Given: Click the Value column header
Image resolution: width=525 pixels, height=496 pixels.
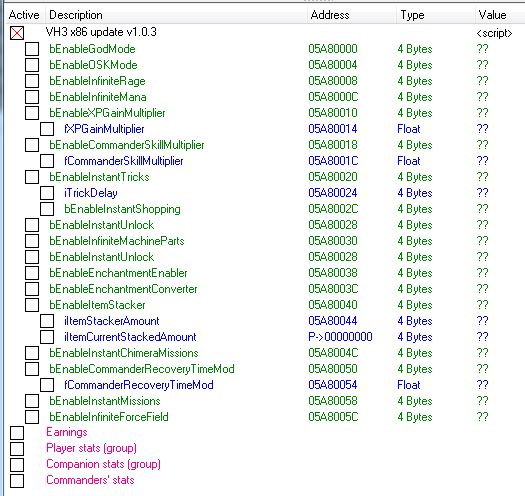Looking at the screenshot, I should point(500,15).
